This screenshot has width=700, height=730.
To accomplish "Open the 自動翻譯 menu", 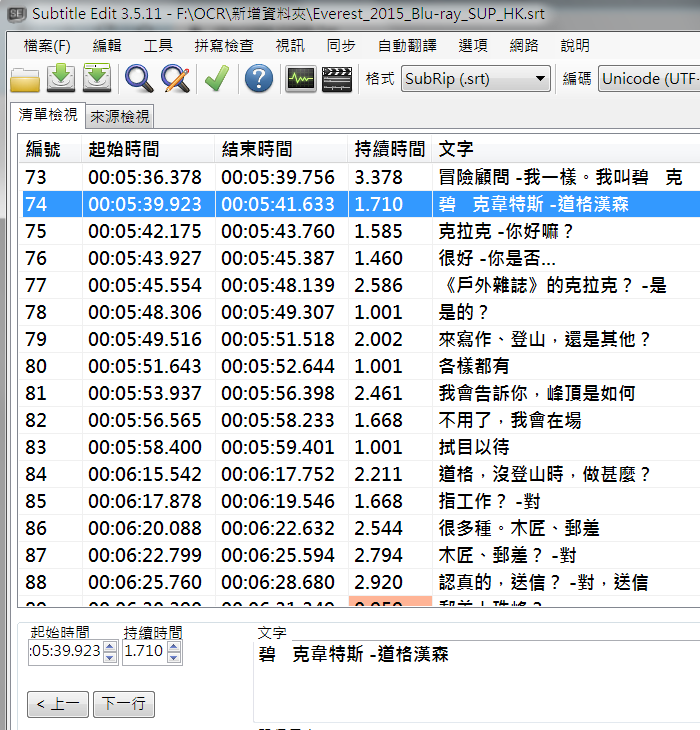I will tap(407, 46).
